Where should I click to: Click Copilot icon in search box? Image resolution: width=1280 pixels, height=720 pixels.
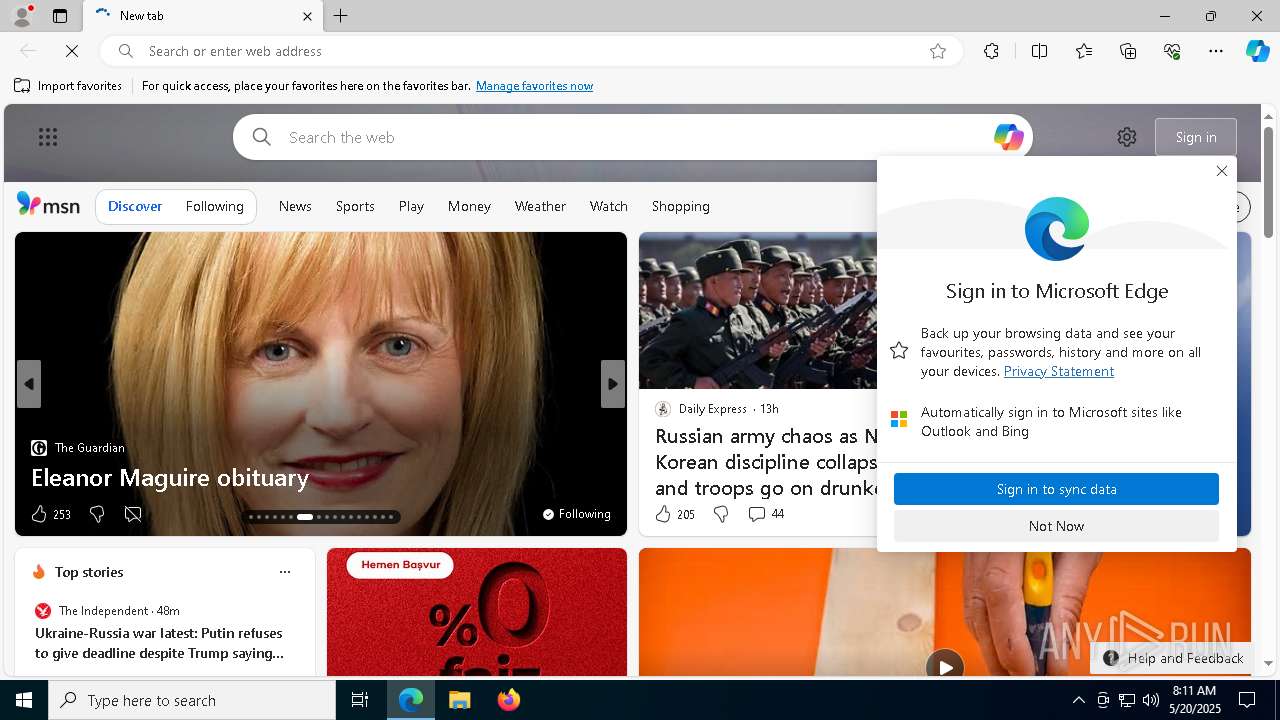point(1008,137)
